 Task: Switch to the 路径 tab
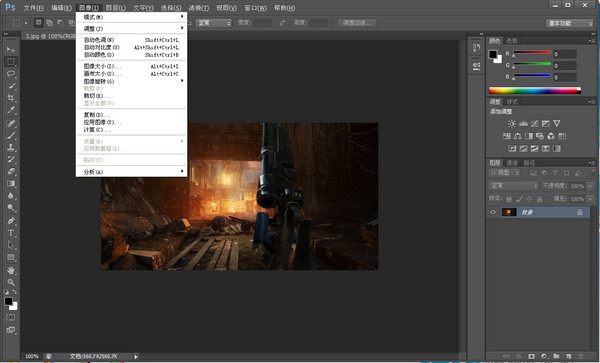tap(529, 163)
